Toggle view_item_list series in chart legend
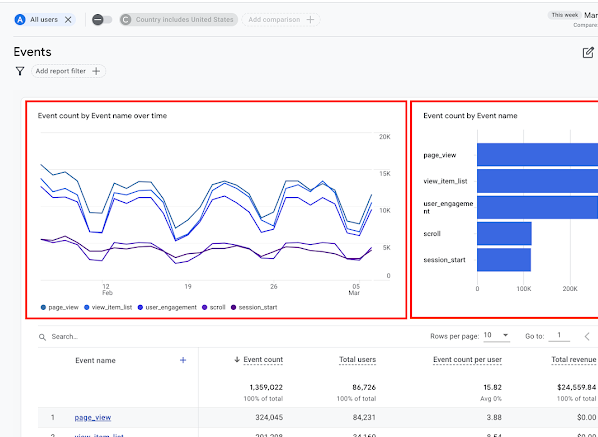 (108, 307)
